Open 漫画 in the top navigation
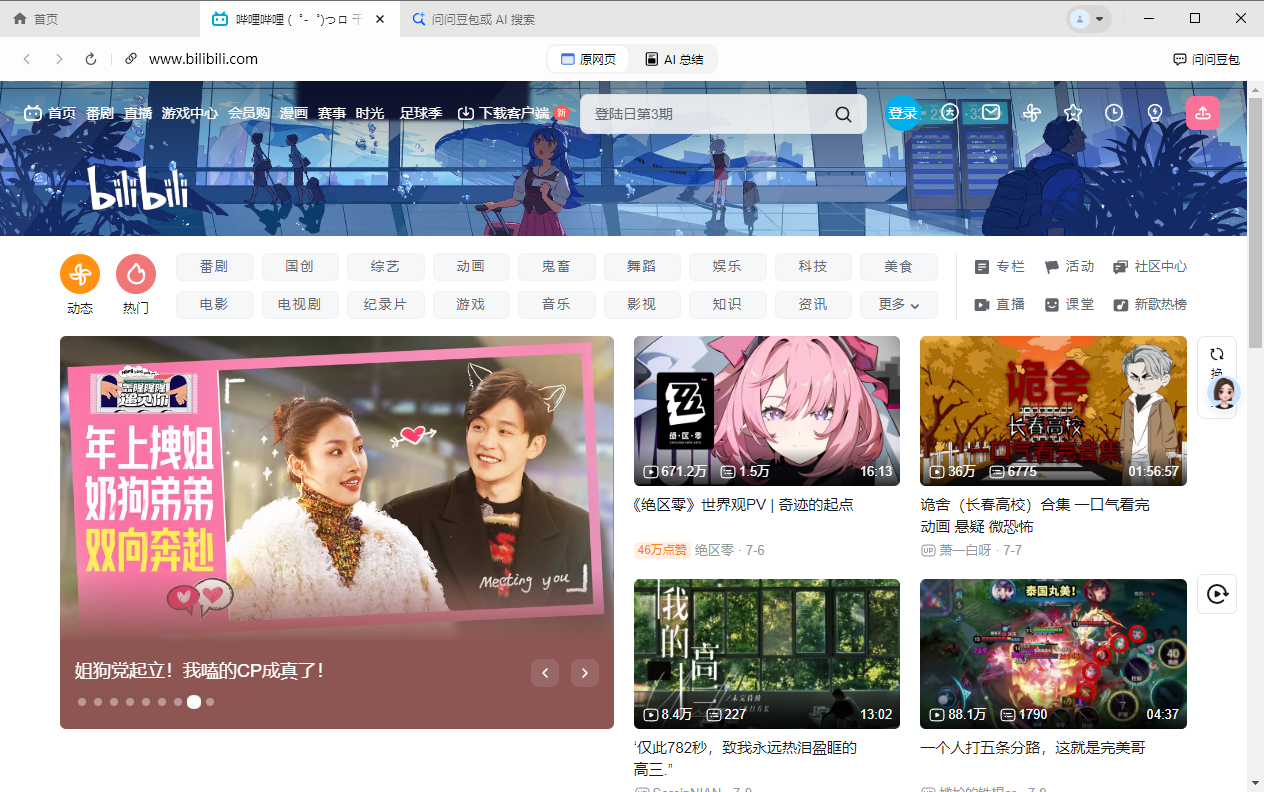Screen dimensions: 1264x792 (x=294, y=113)
